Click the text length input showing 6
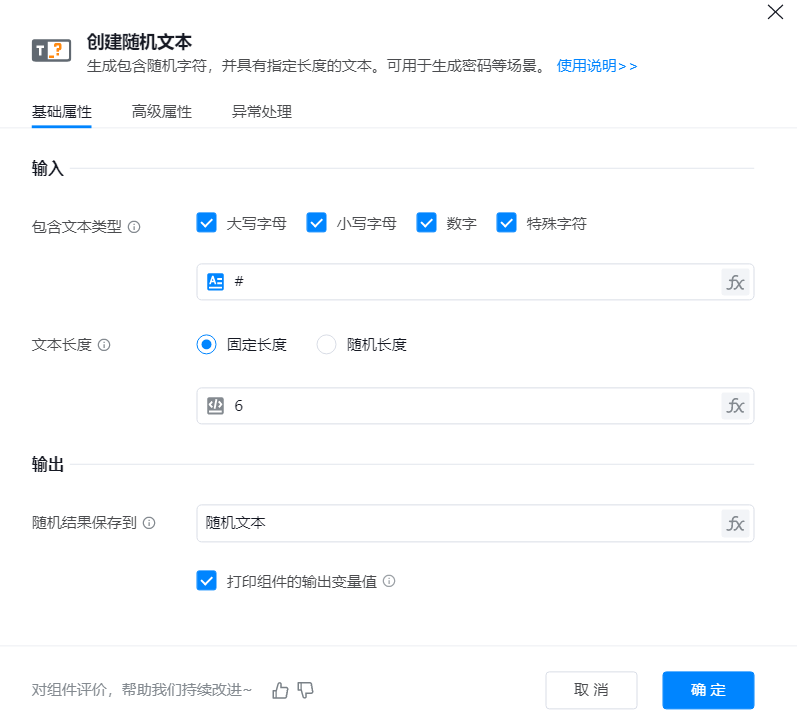Image resolution: width=797 pixels, height=716 pixels. coord(470,406)
